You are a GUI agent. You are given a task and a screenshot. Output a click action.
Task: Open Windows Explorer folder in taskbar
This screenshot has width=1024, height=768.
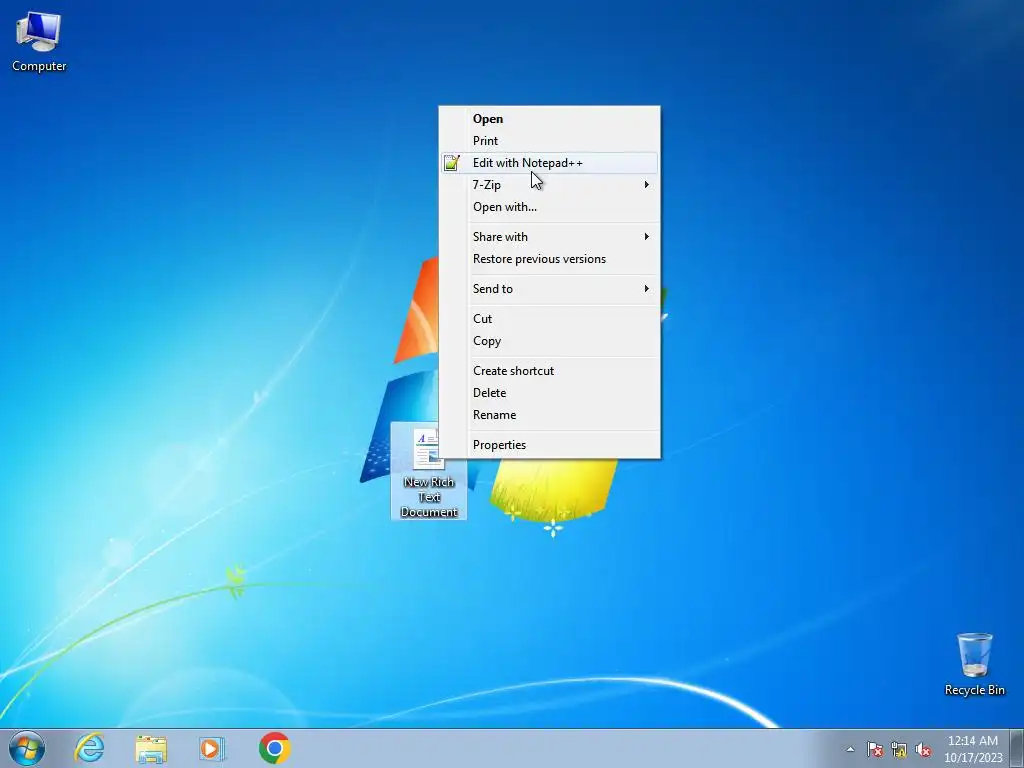coord(151,748)
